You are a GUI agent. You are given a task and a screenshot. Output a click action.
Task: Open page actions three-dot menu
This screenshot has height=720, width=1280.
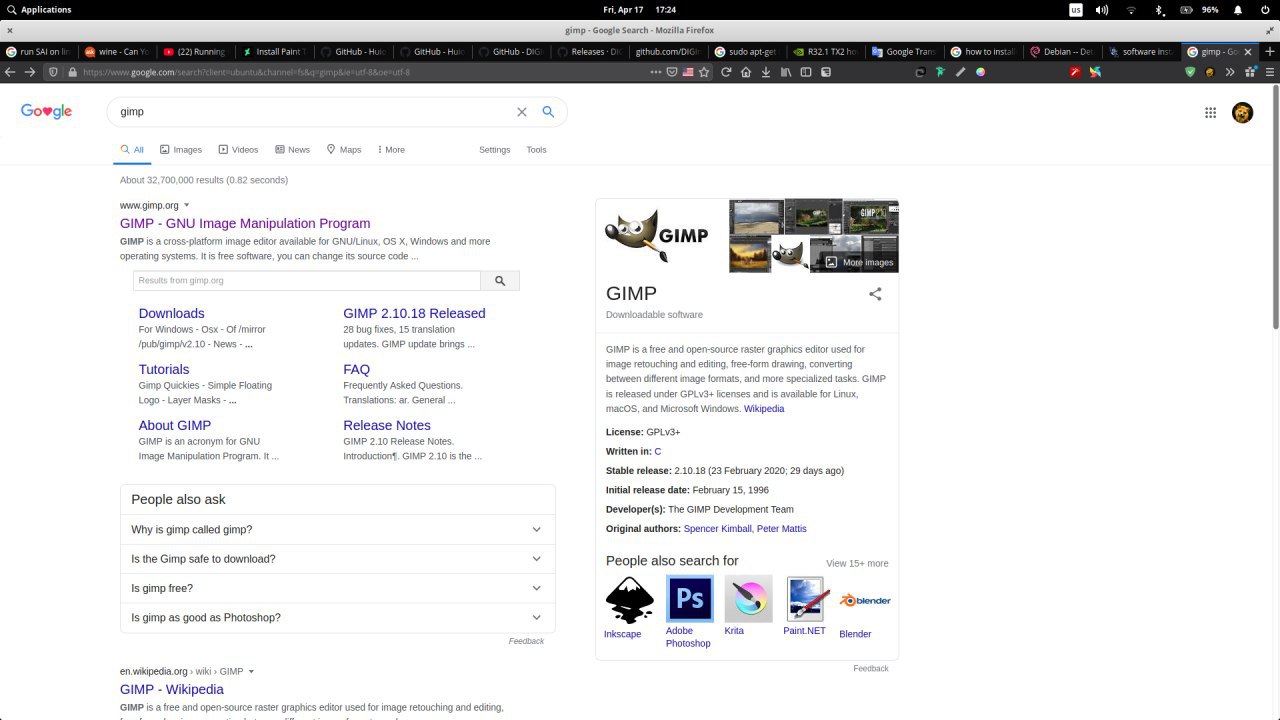[656, 72]
